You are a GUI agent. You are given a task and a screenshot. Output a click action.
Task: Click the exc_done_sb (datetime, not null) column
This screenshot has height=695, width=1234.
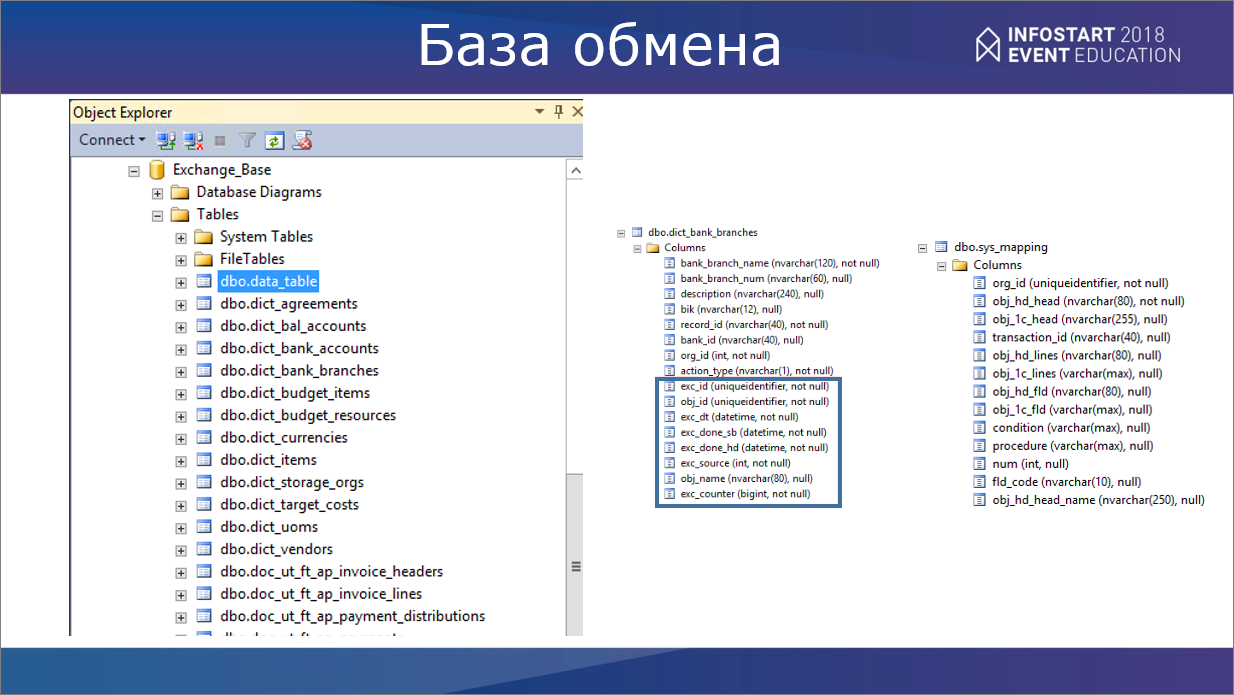pos(753,432)
